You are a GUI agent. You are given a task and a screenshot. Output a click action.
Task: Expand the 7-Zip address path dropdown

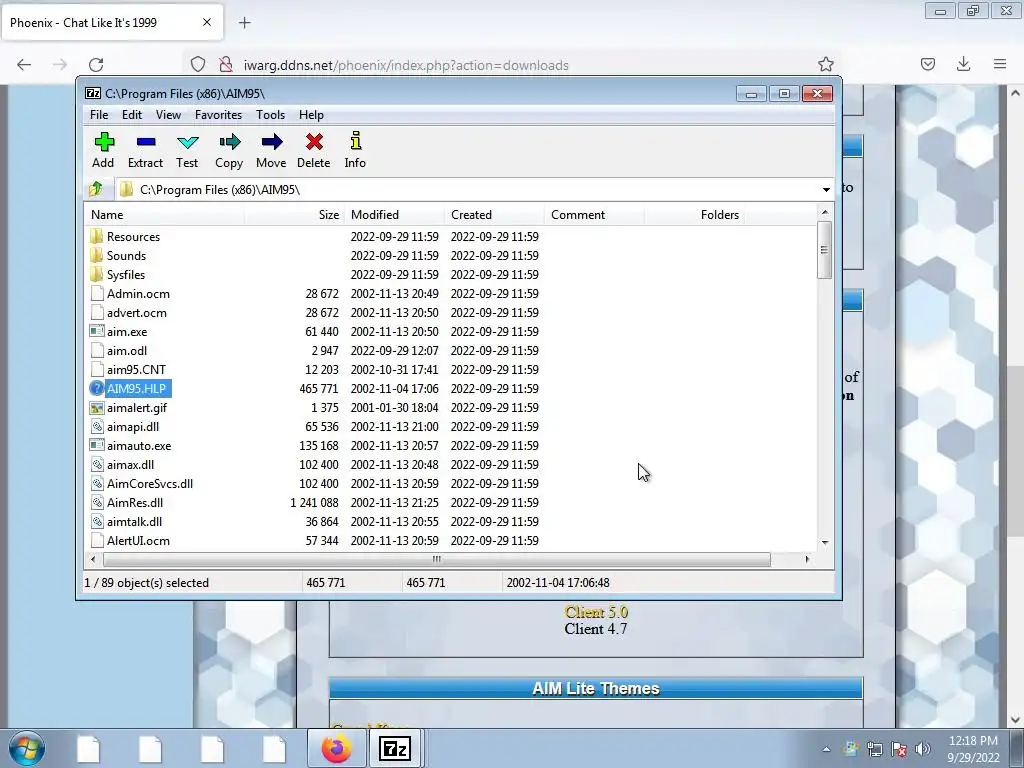pyautogui.click(x=826, y=189)
